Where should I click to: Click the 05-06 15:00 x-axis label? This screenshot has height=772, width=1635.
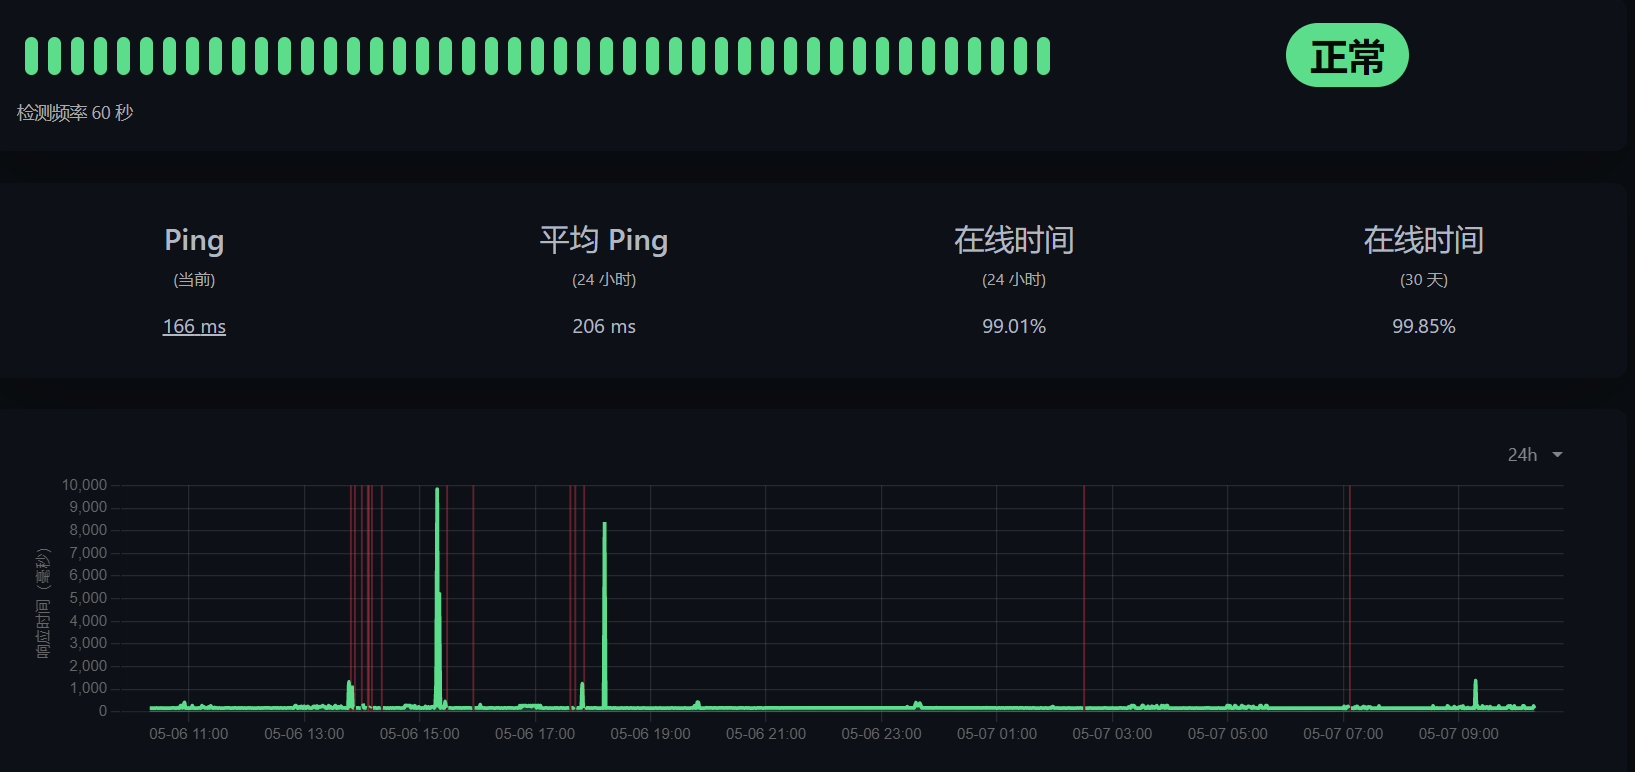420,734
